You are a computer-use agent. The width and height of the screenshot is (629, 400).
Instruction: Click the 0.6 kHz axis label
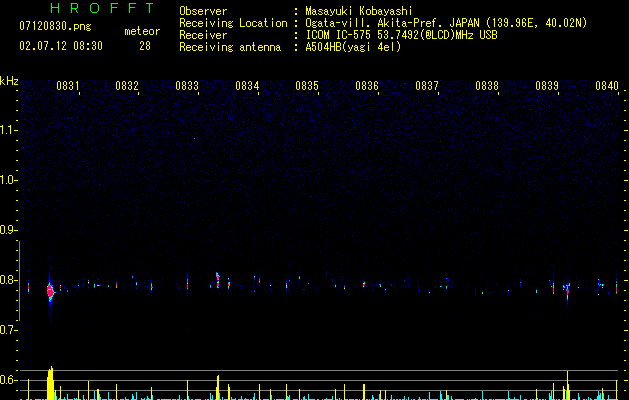tap(8, 380)
